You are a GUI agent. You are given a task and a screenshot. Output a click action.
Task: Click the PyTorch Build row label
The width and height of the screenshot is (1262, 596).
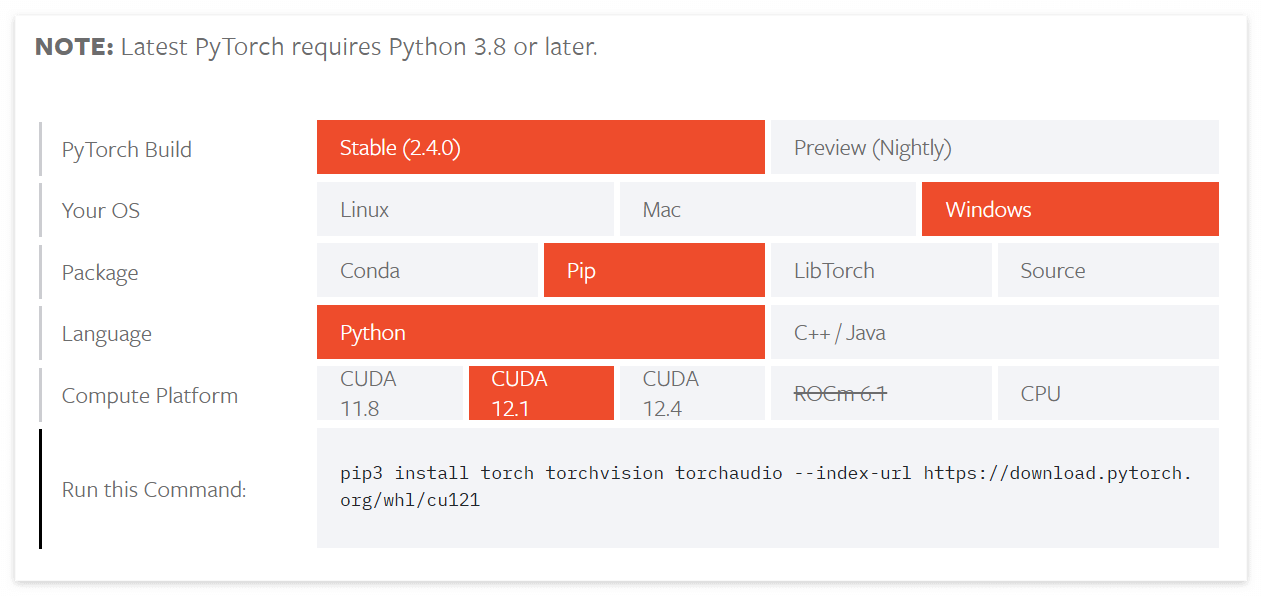(x=126, y=149)
